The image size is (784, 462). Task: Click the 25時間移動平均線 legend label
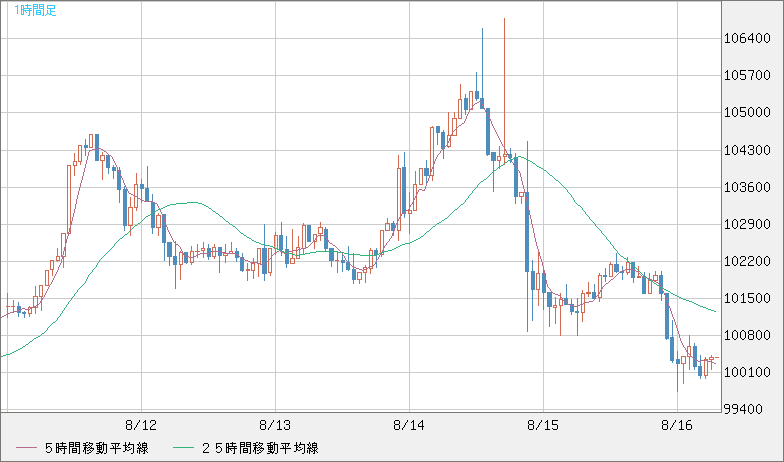coord(260,448)
